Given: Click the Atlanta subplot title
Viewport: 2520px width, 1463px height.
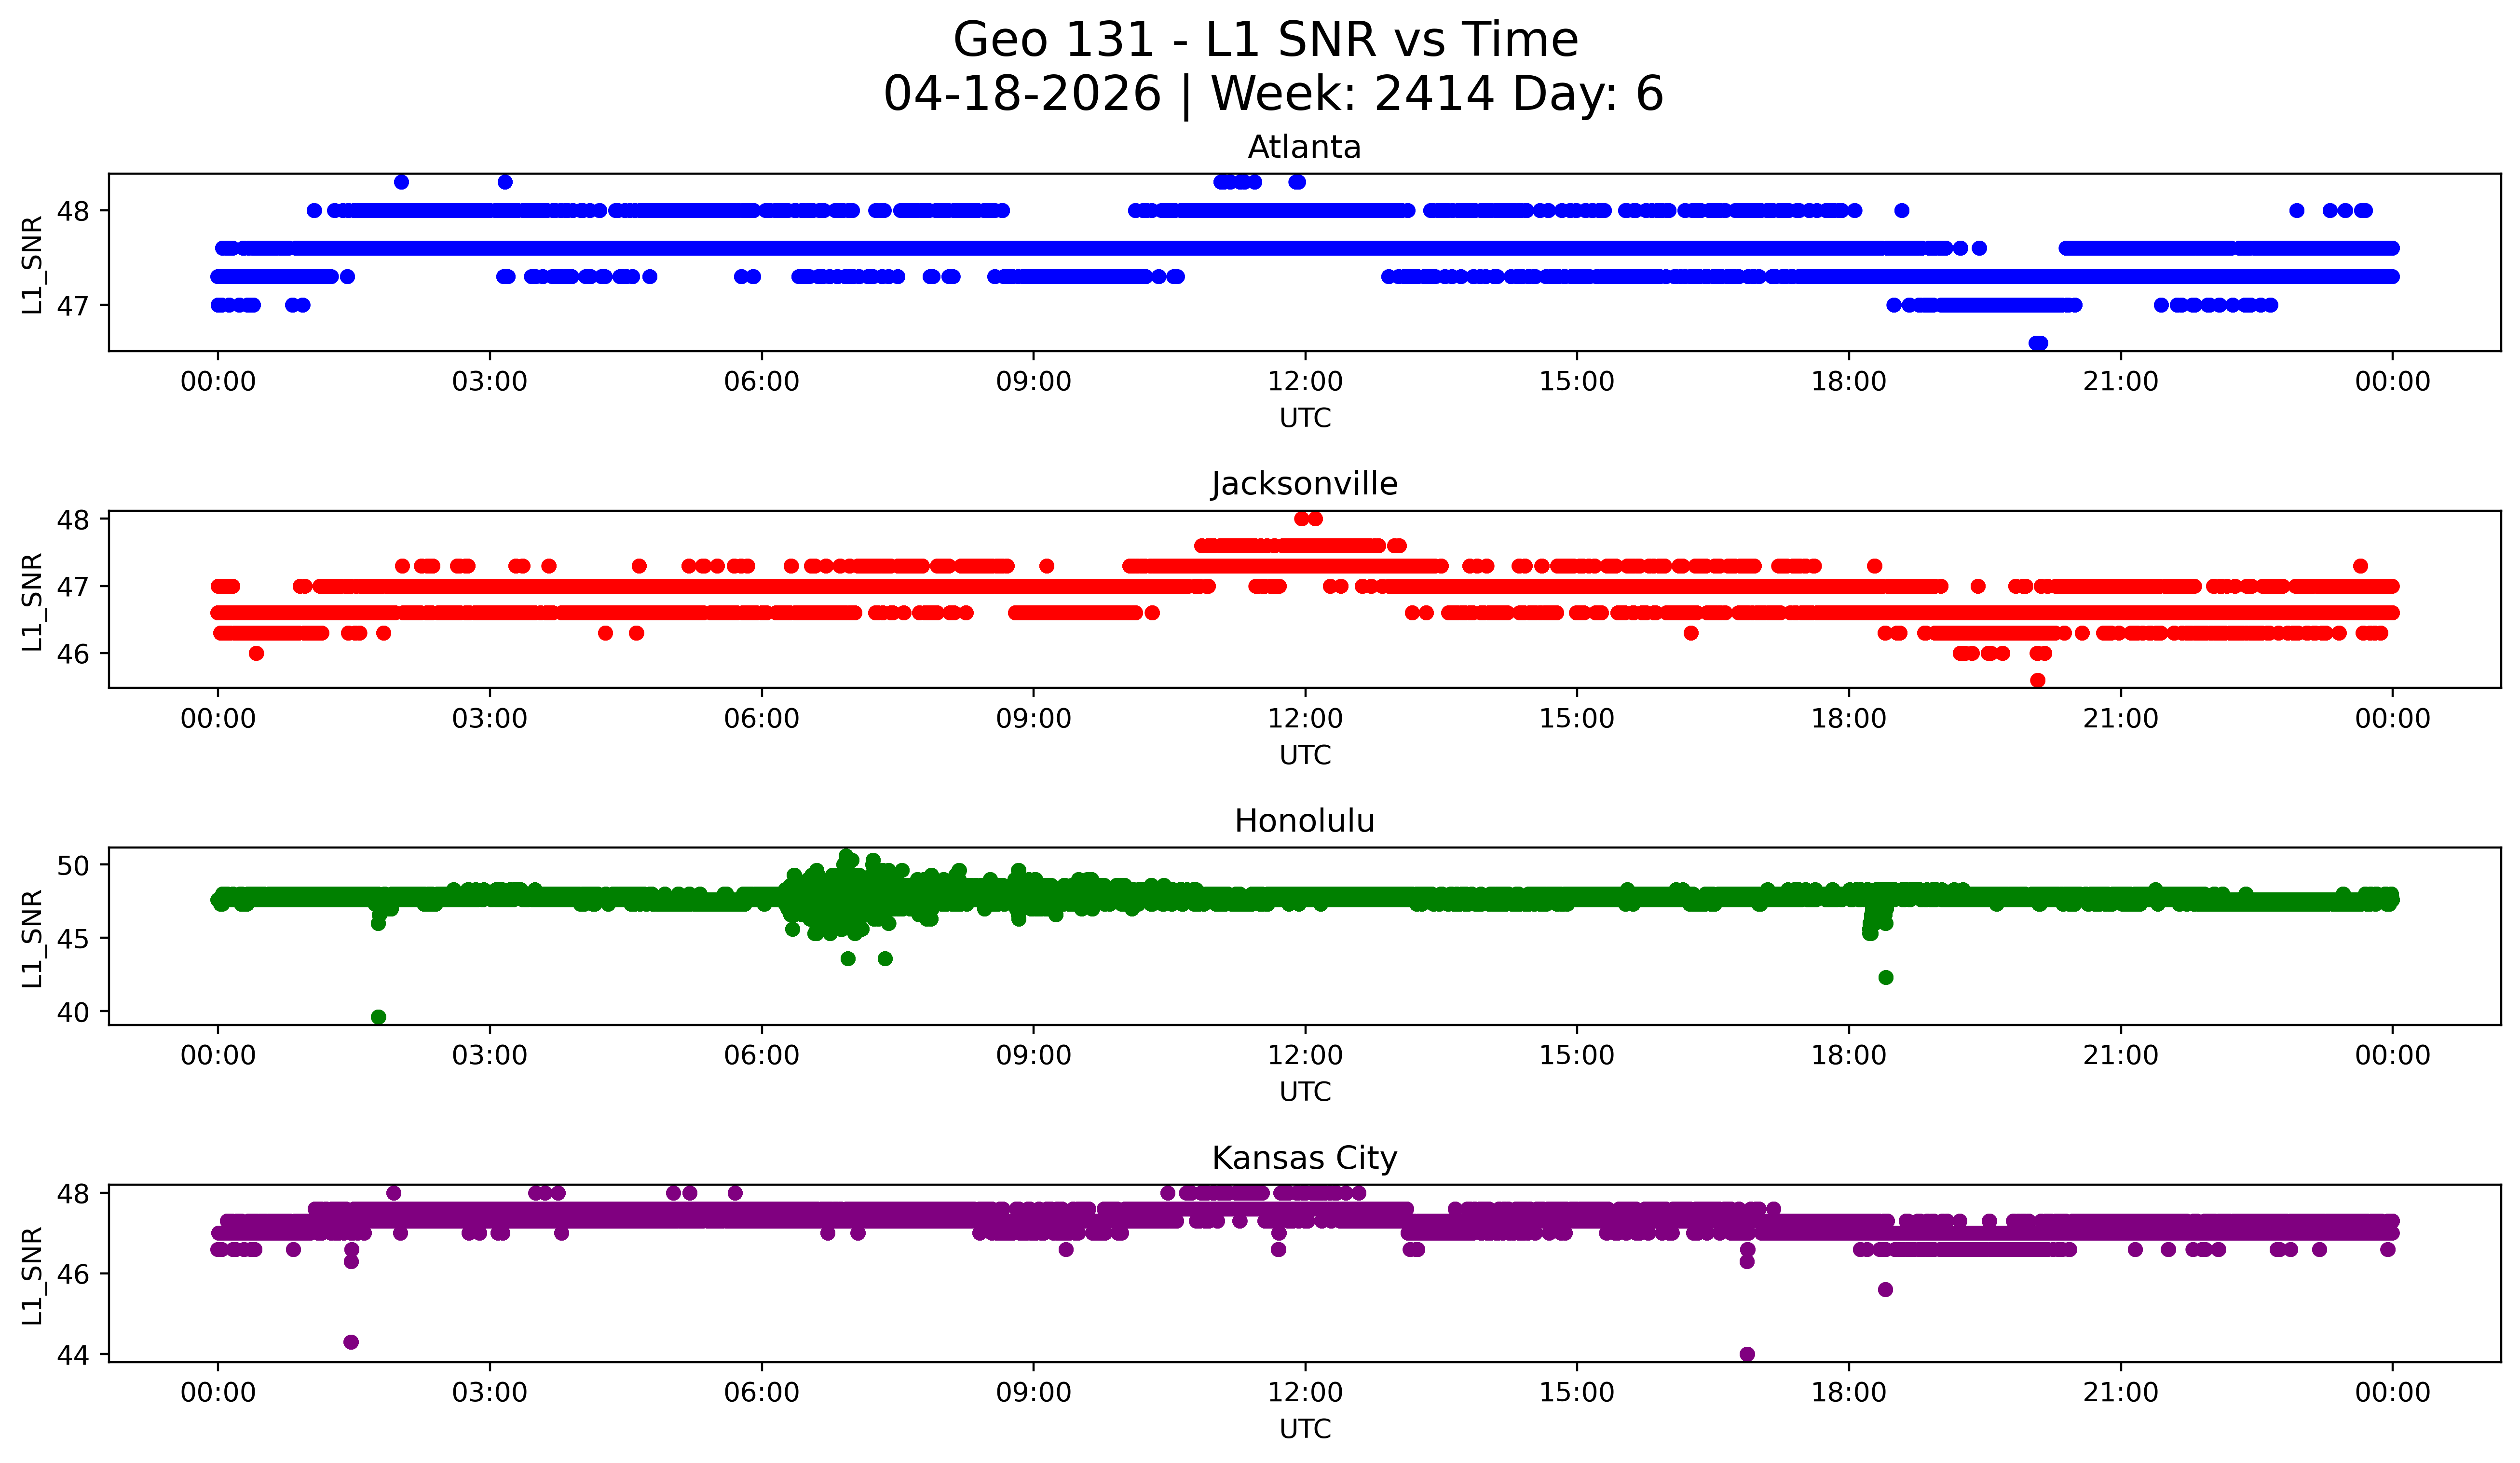Looking at the screenshot, I should click(x=1304, y=148).
